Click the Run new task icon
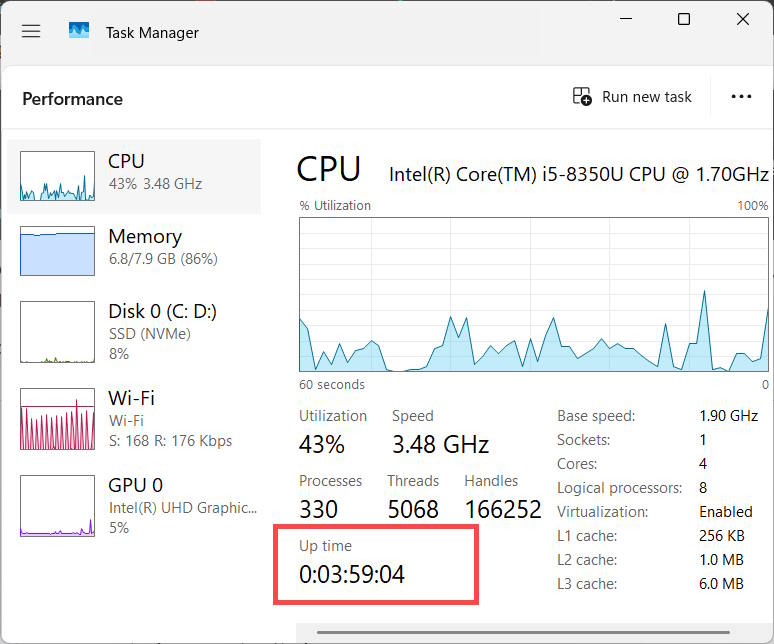This screenshot has height=644, width=774. point(582,96)
